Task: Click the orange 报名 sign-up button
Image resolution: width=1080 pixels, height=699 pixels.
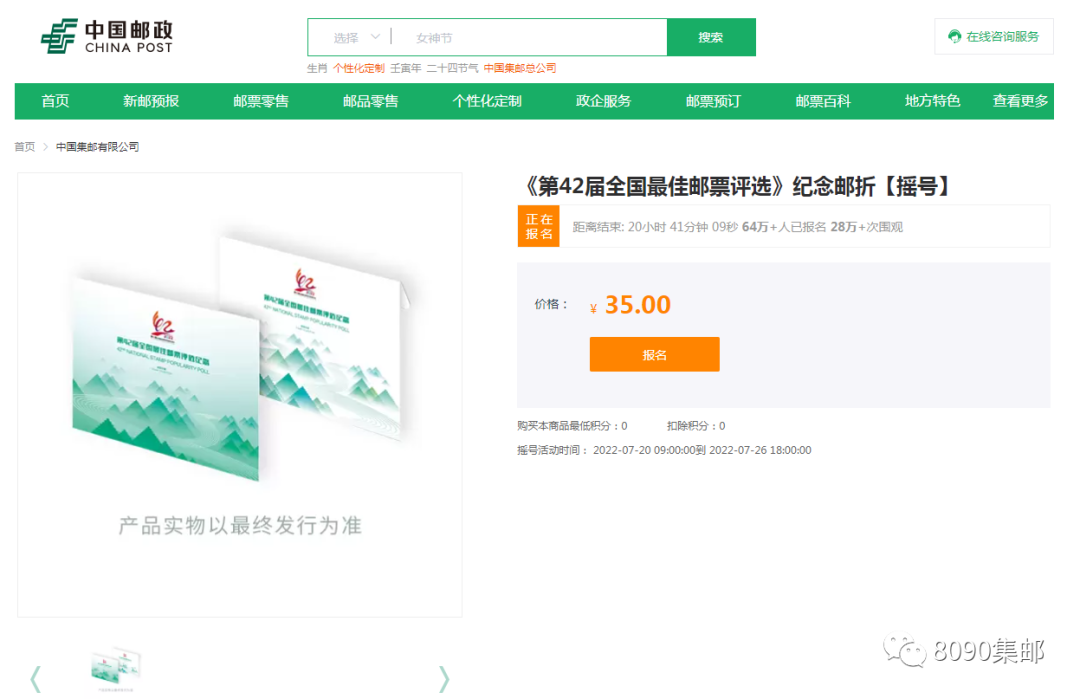Action: point(654,355)
